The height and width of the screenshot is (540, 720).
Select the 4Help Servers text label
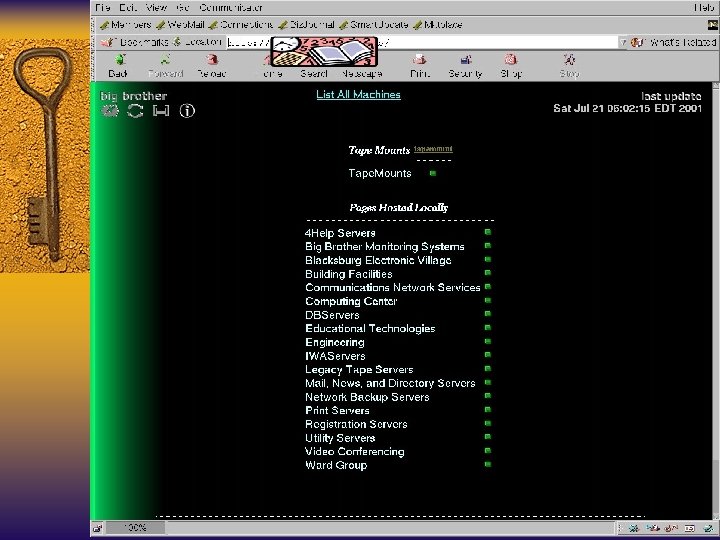click(x=340, y=233)
